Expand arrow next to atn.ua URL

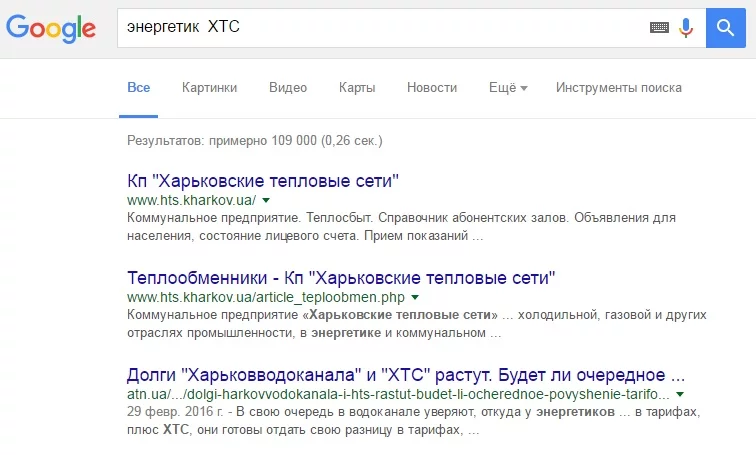coord(680,394)
